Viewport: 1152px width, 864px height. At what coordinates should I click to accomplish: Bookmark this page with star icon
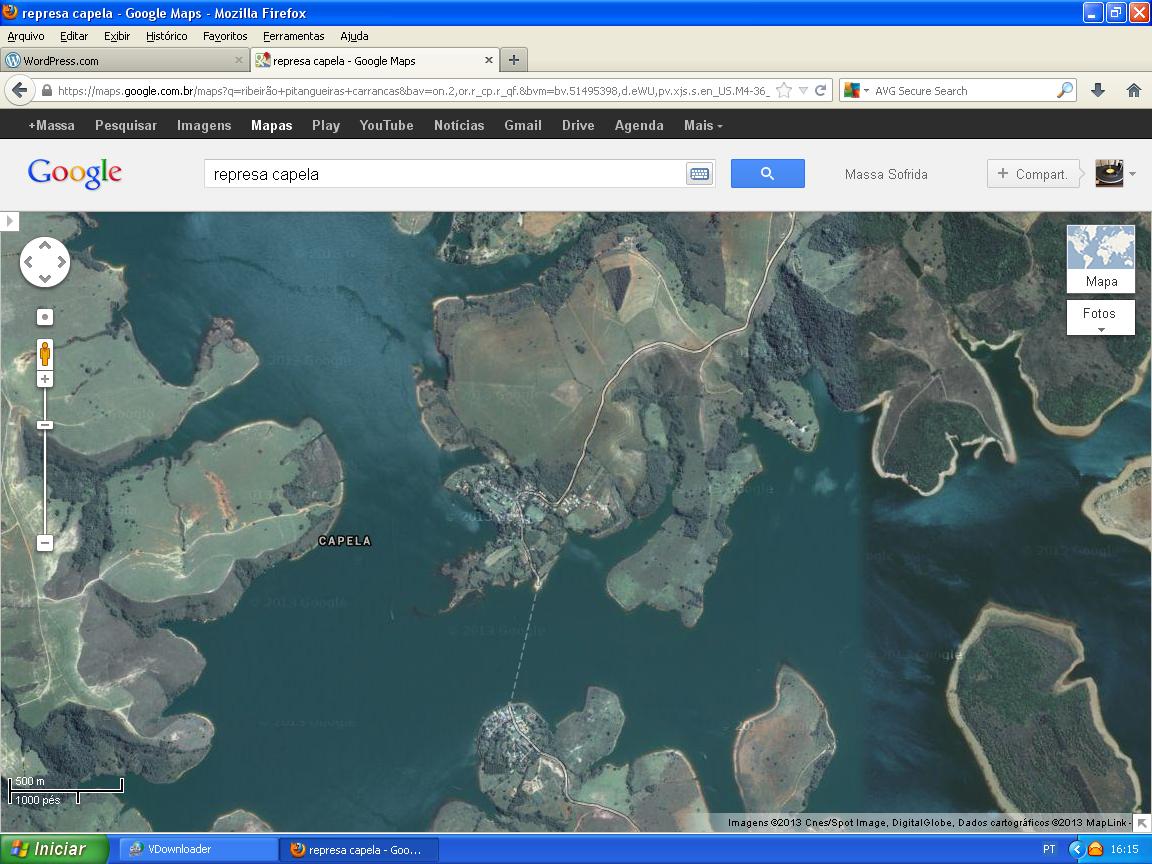click(784, 90)
